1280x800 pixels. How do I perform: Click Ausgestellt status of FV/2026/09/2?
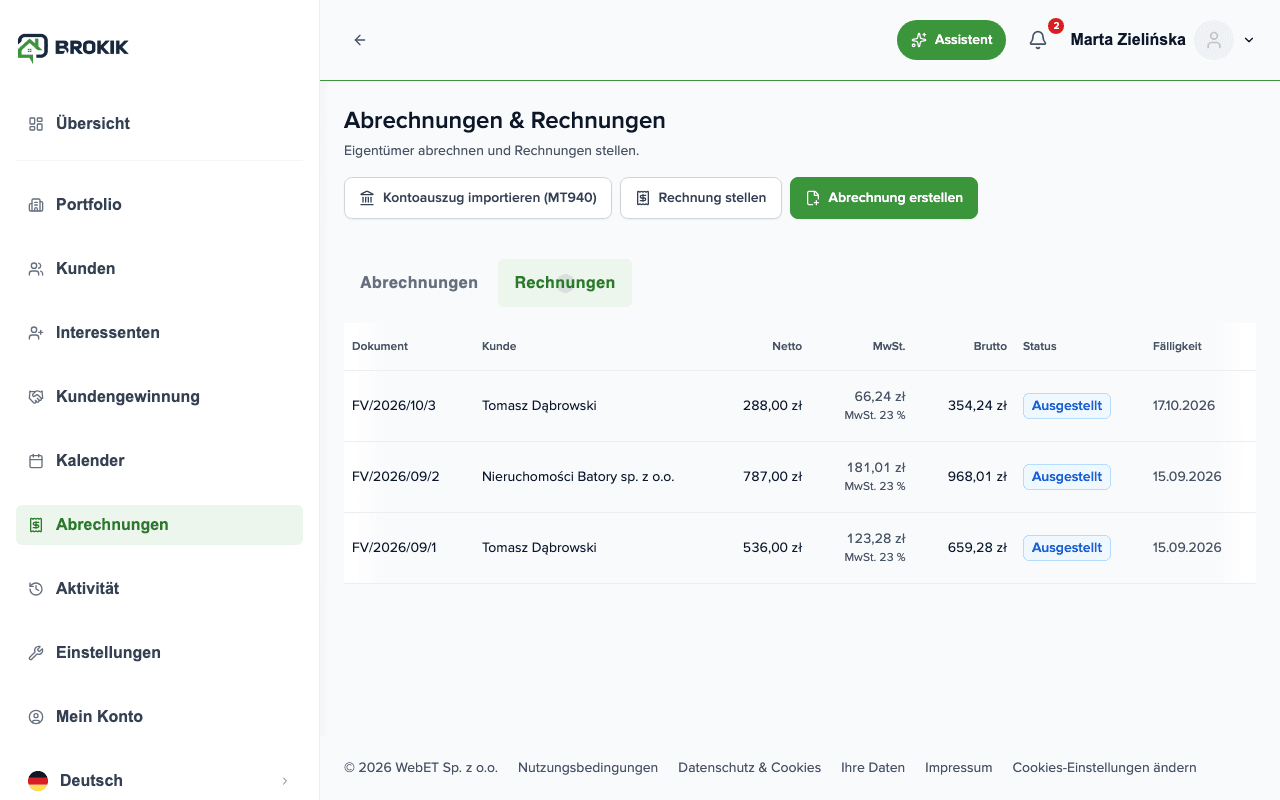pyautogui.click(x=1067, y=477)
